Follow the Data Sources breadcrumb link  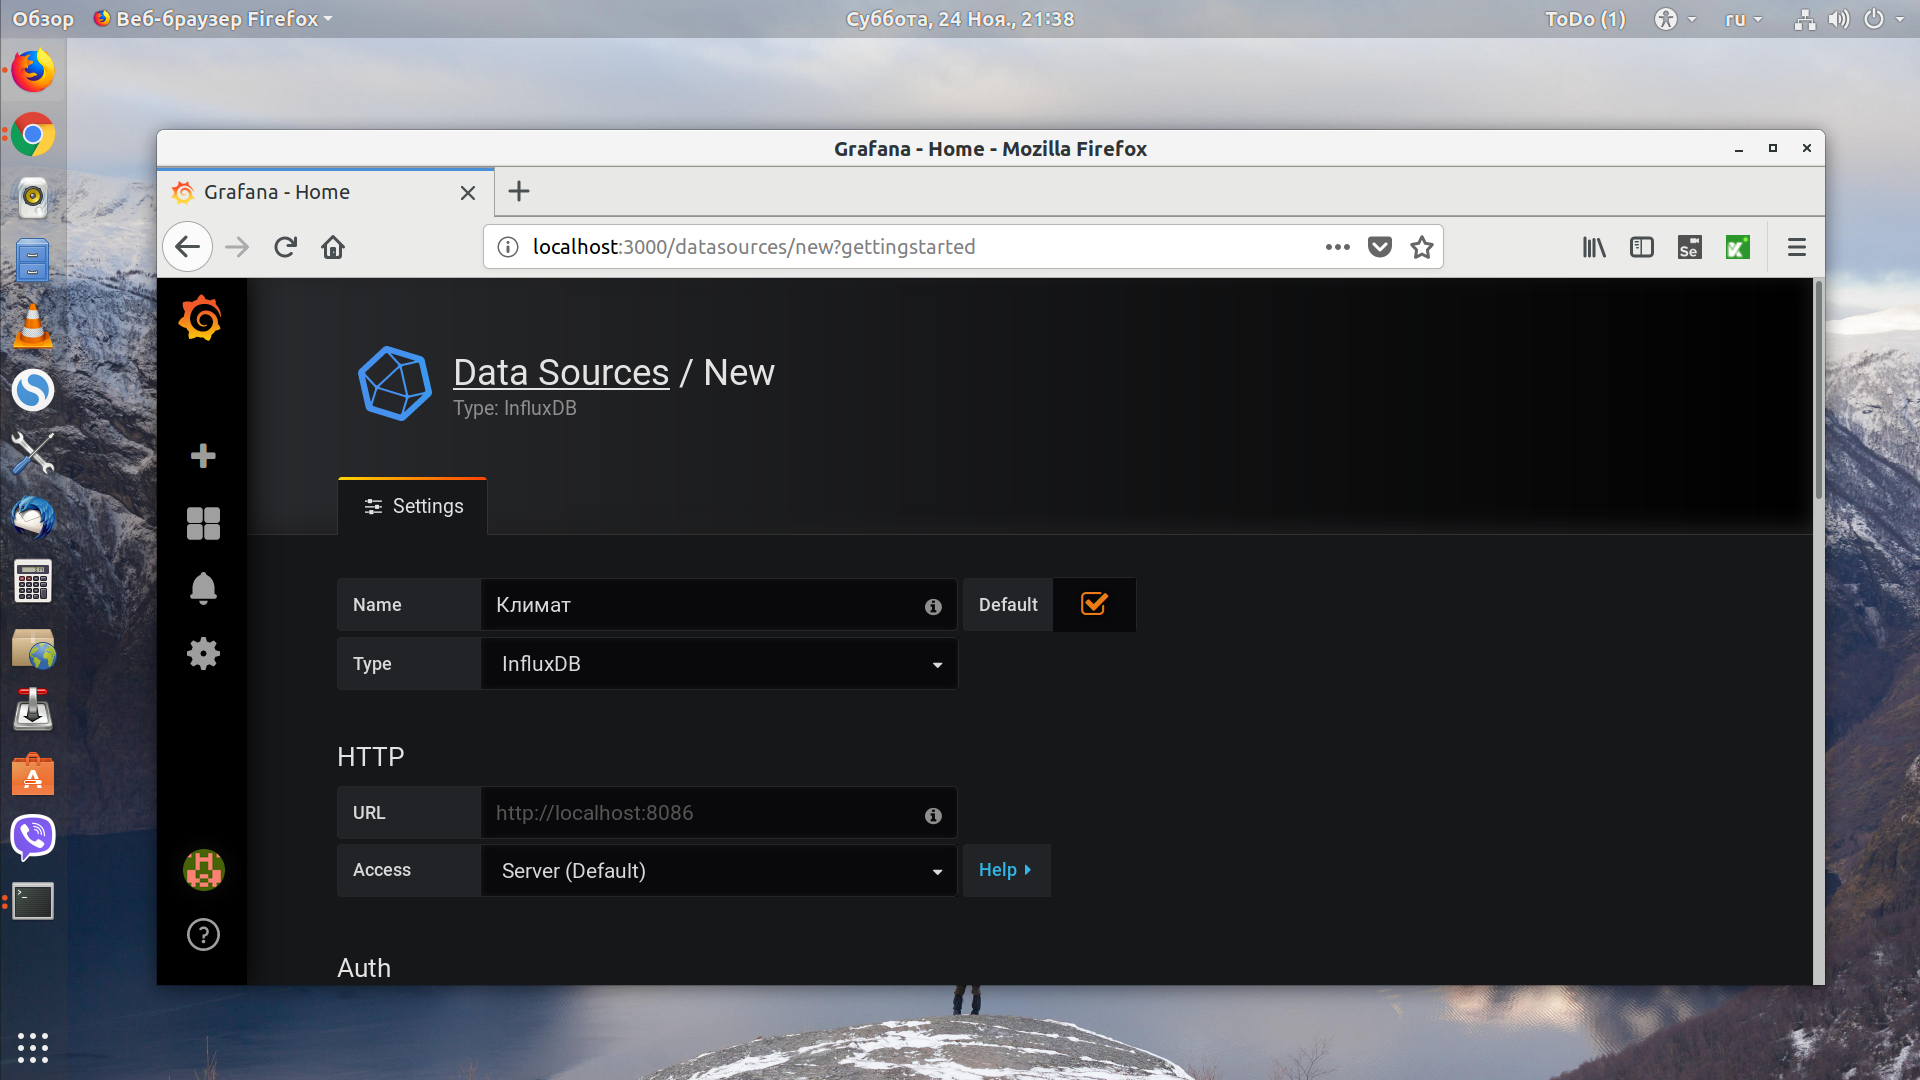point(561,372)
